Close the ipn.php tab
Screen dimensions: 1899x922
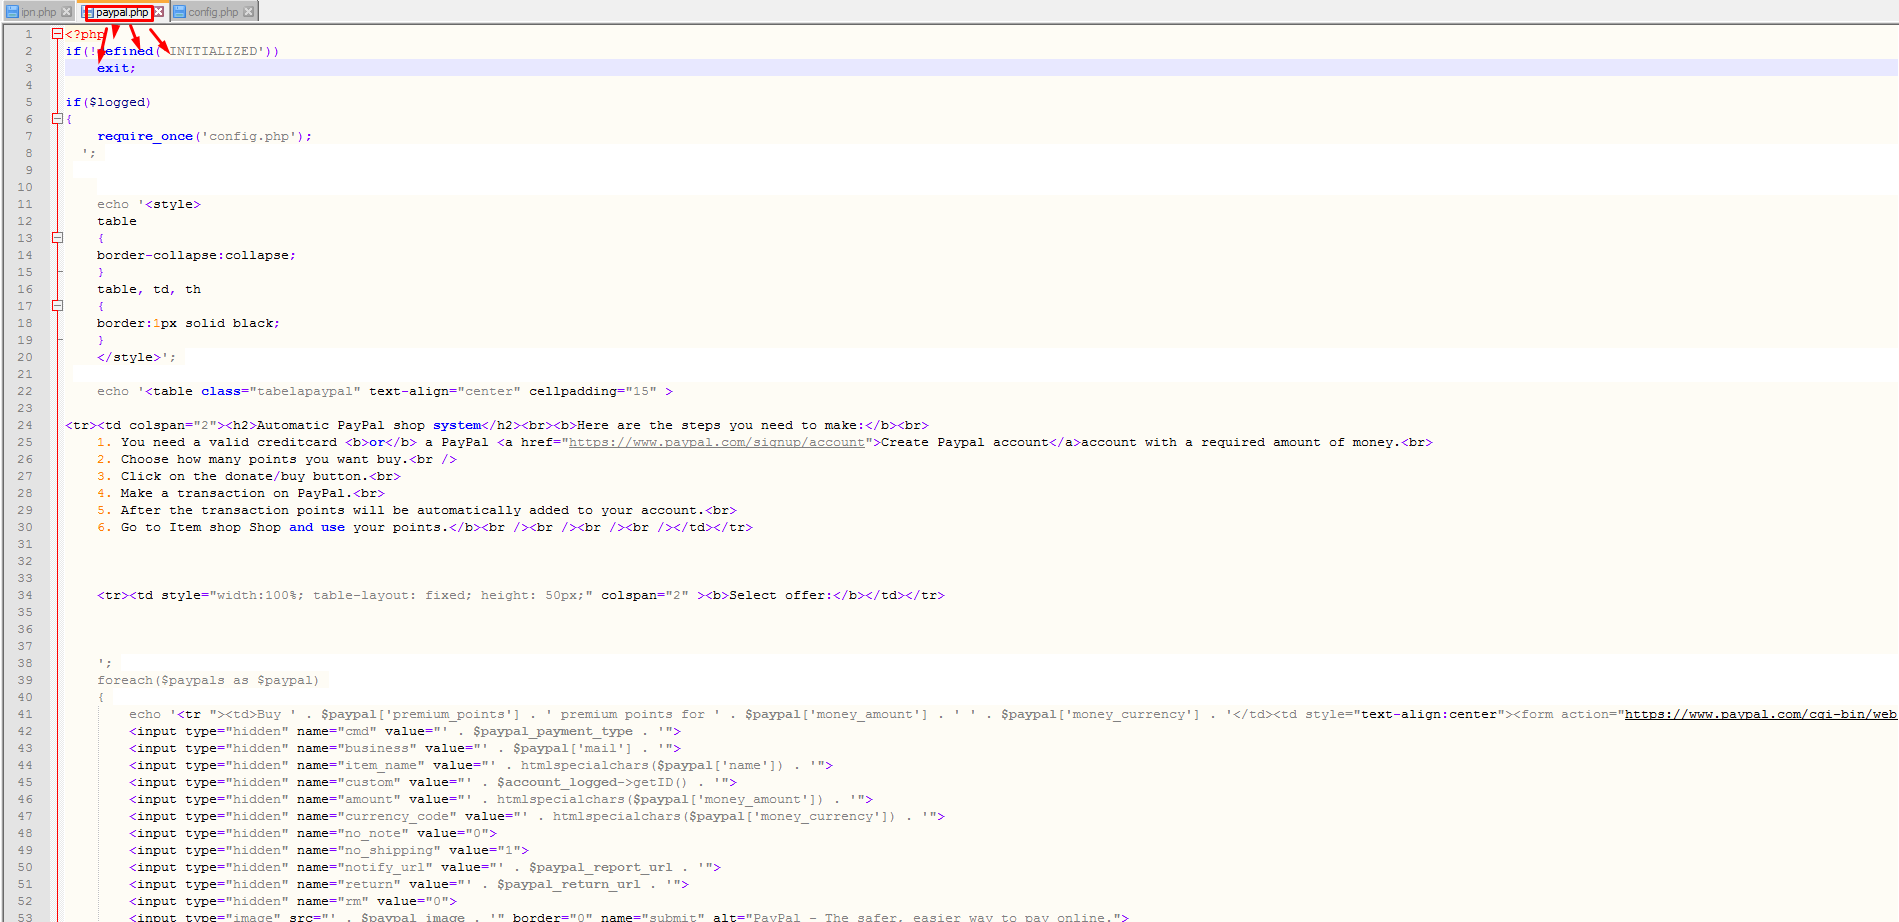point(66,12)
